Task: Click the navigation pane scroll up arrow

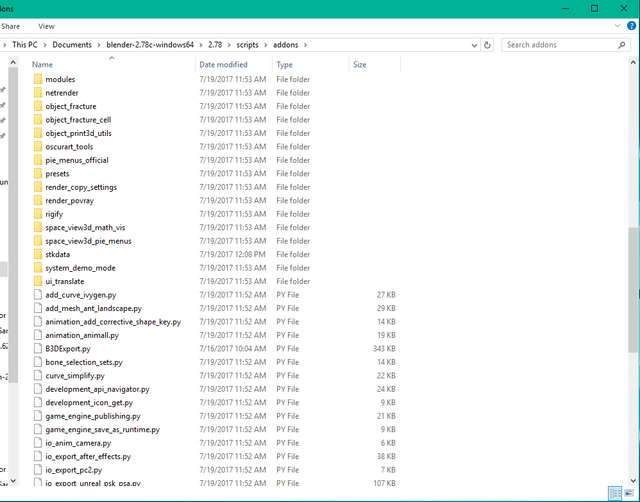Action: [13, 62]
